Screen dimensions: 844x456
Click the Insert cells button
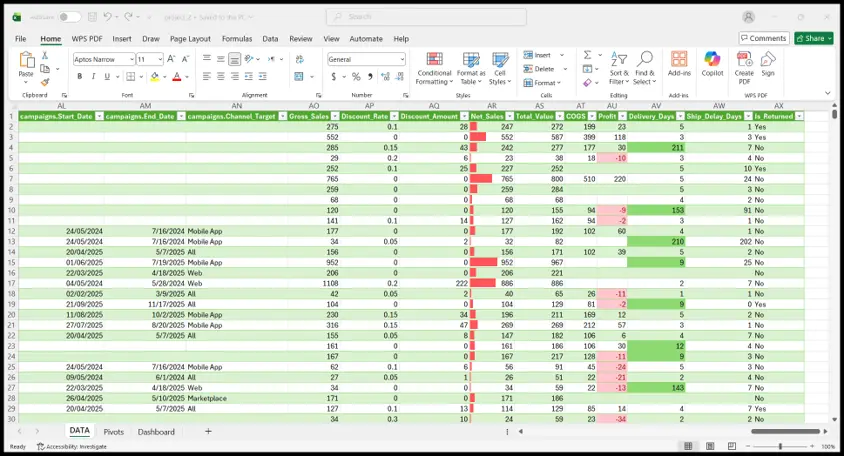tap(537, 55)
